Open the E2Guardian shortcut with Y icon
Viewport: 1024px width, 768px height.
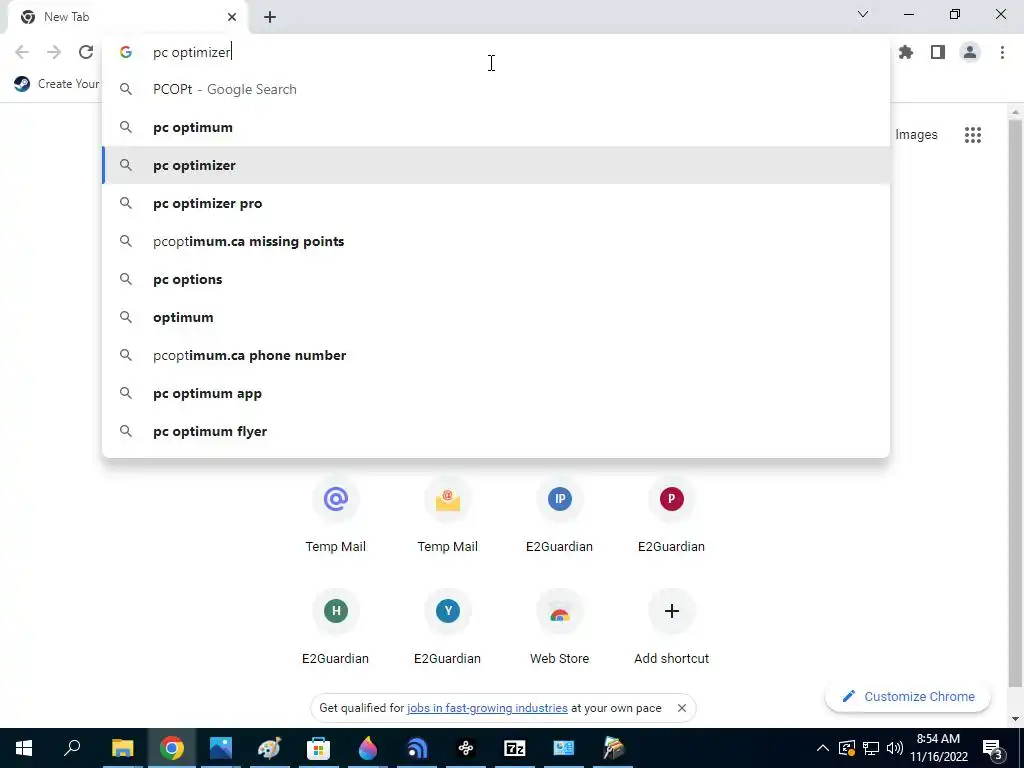[x=448, y=628]
